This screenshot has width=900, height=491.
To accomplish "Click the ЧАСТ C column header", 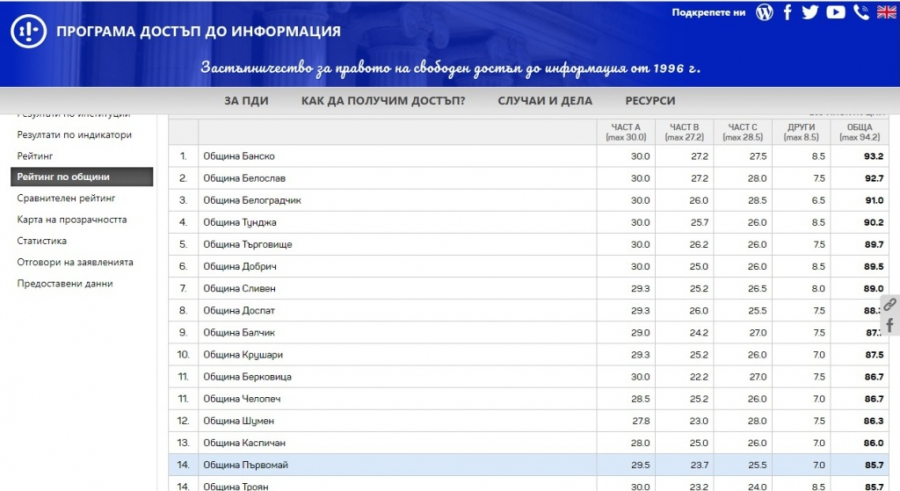I will [743, 132].
